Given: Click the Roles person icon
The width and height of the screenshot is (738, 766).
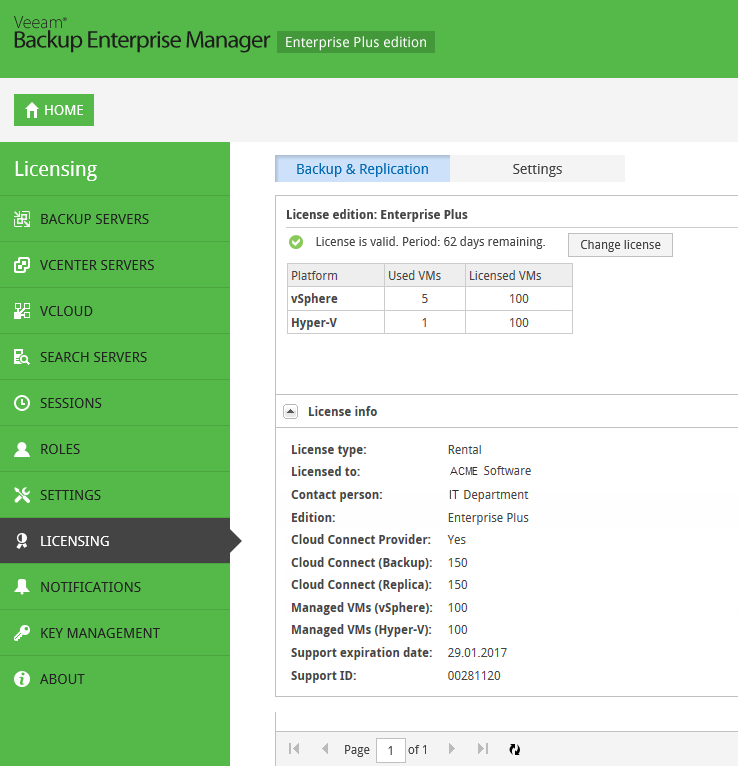Looking at the screenshot, I should tap(22, 449).
